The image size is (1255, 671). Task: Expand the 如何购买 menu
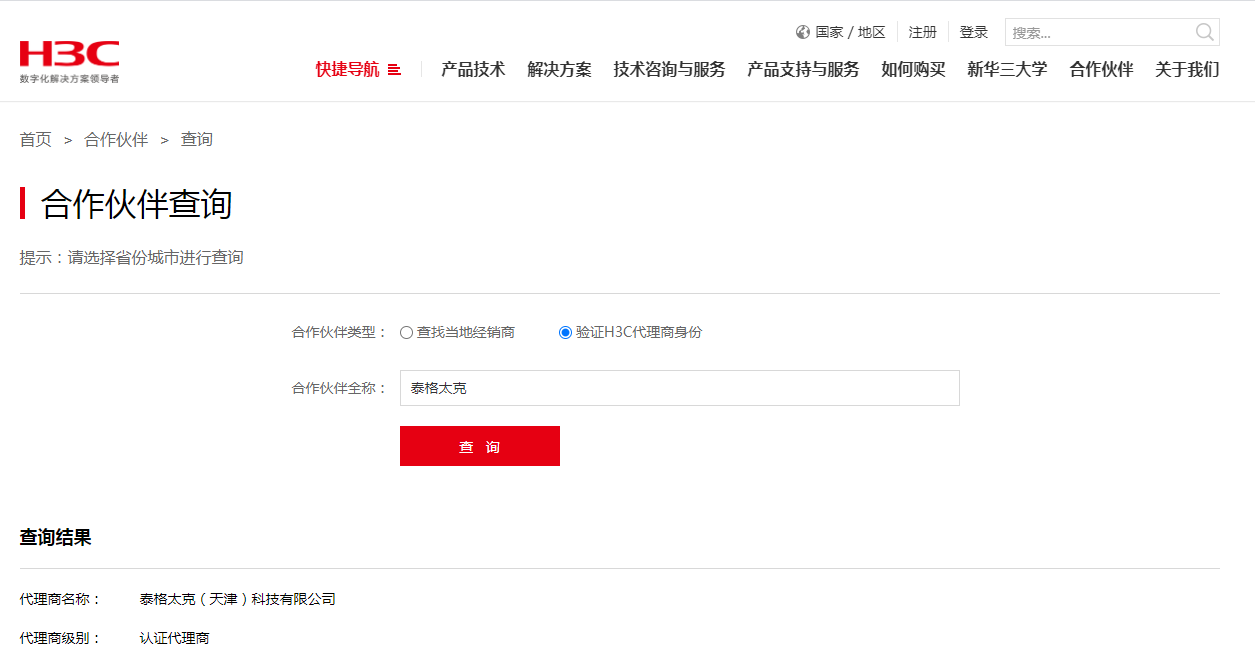(913, 70)
